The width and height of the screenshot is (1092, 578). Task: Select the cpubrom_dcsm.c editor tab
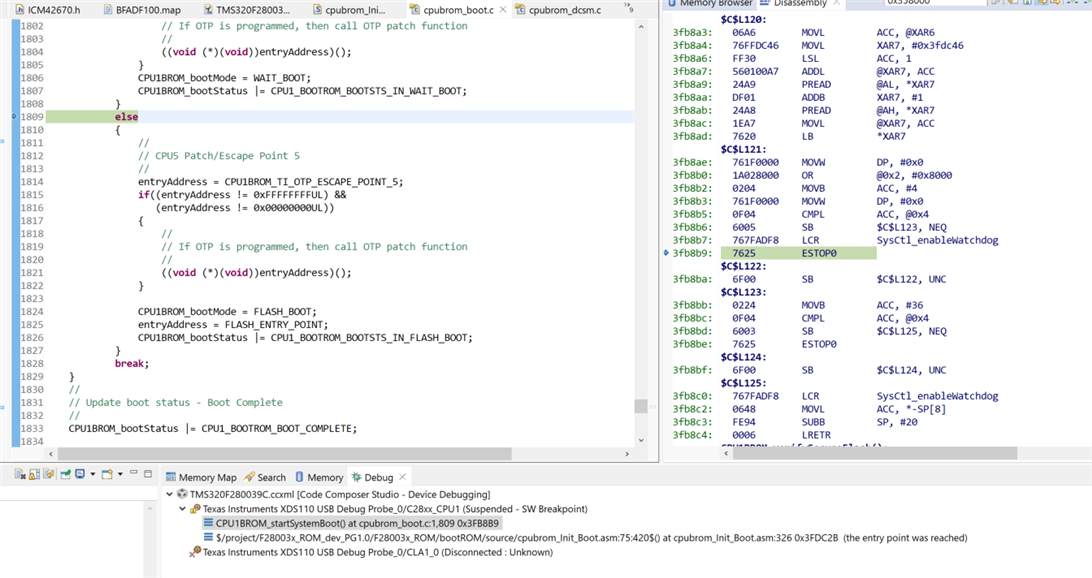(x=565, y=10)
